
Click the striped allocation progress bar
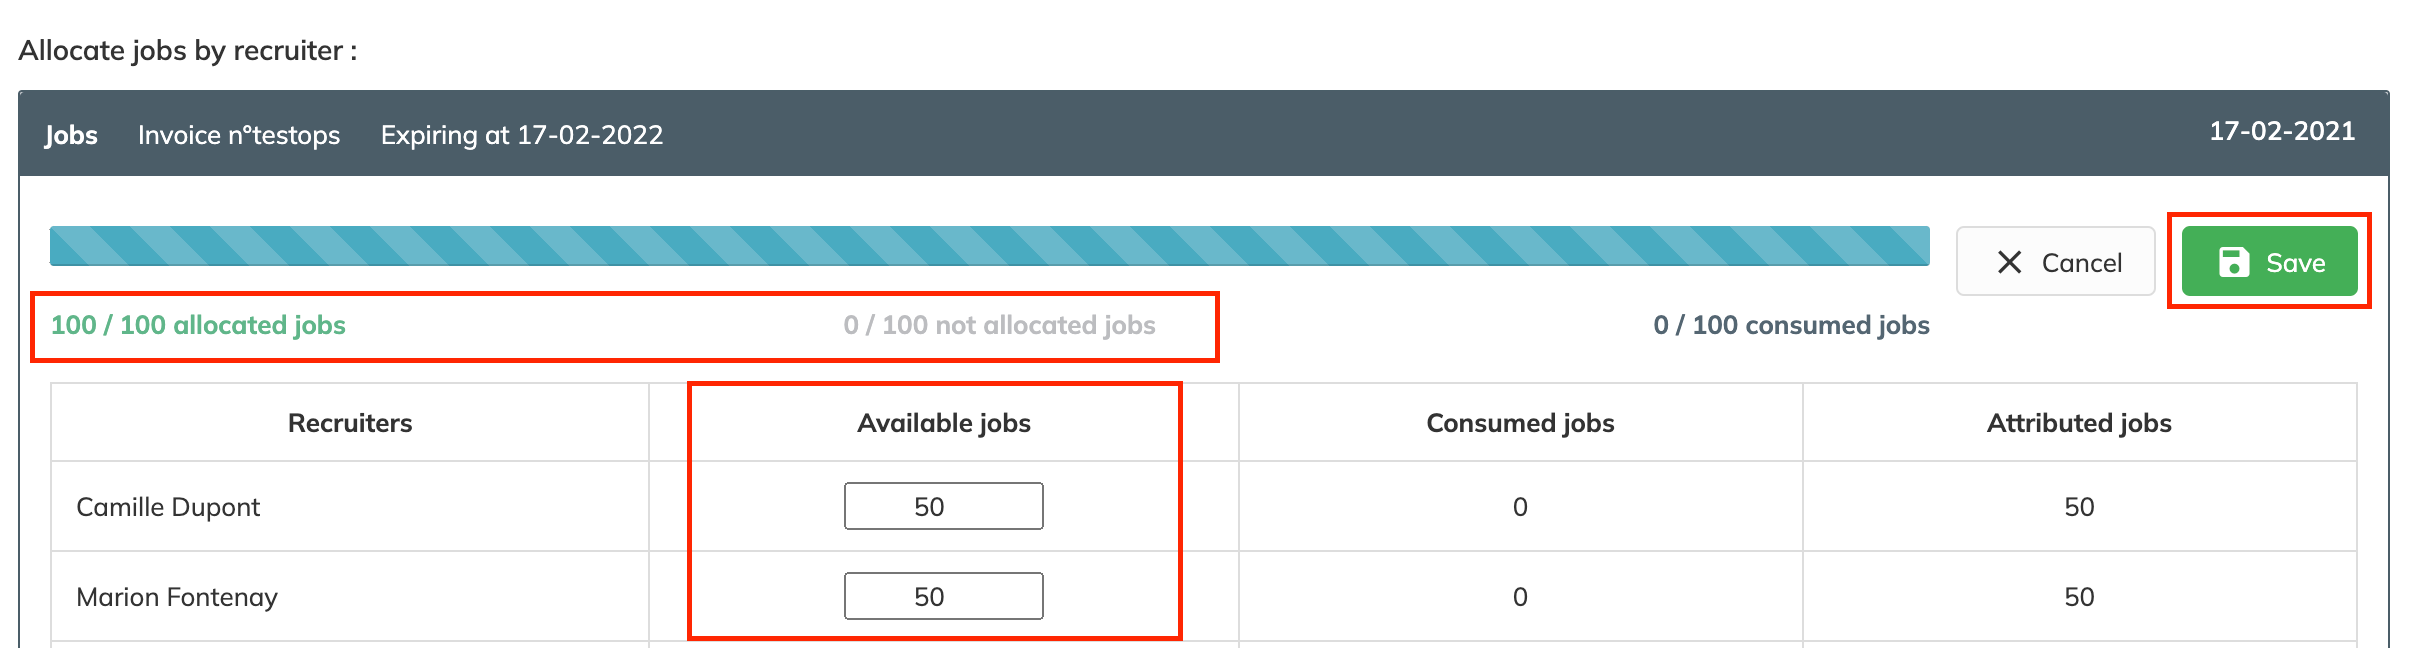(989, 246)
